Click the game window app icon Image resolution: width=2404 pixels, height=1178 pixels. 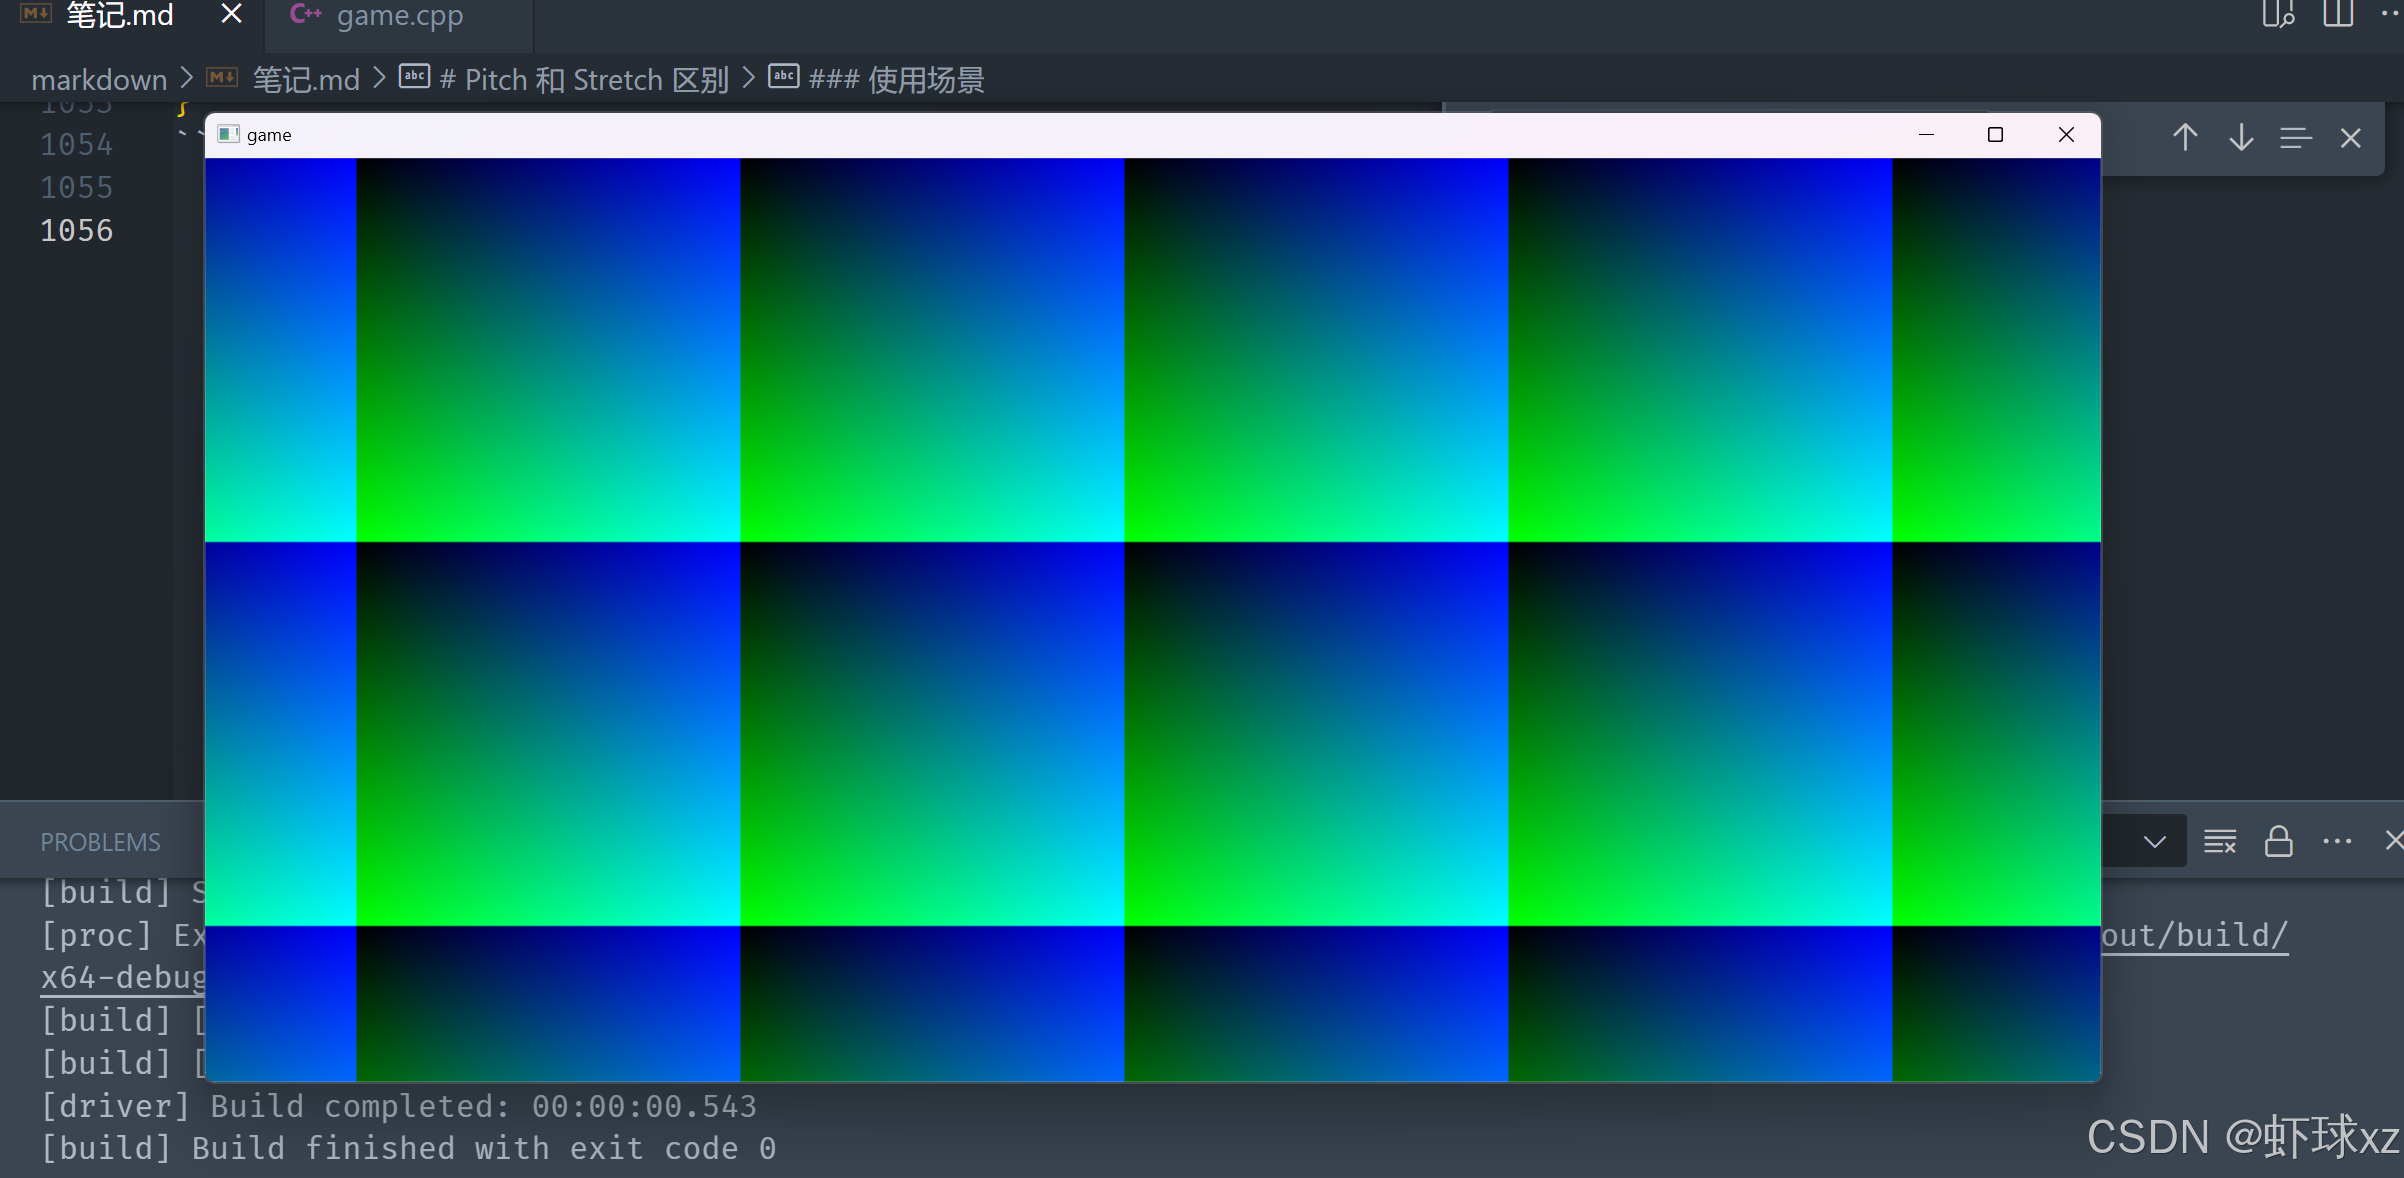(228, 135)
